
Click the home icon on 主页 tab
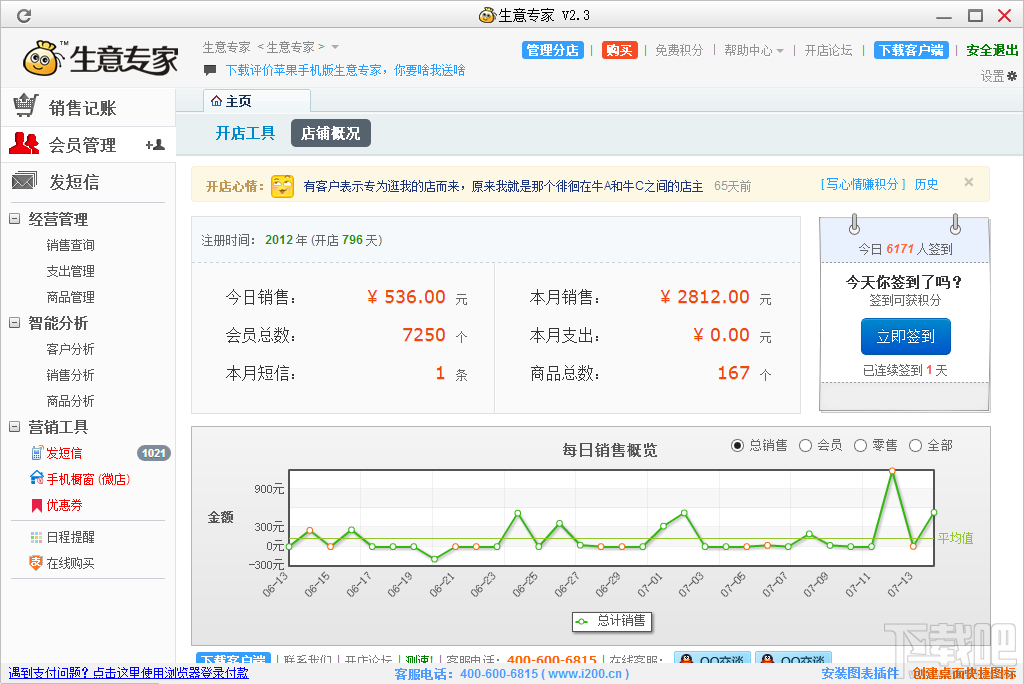(216, 101)
